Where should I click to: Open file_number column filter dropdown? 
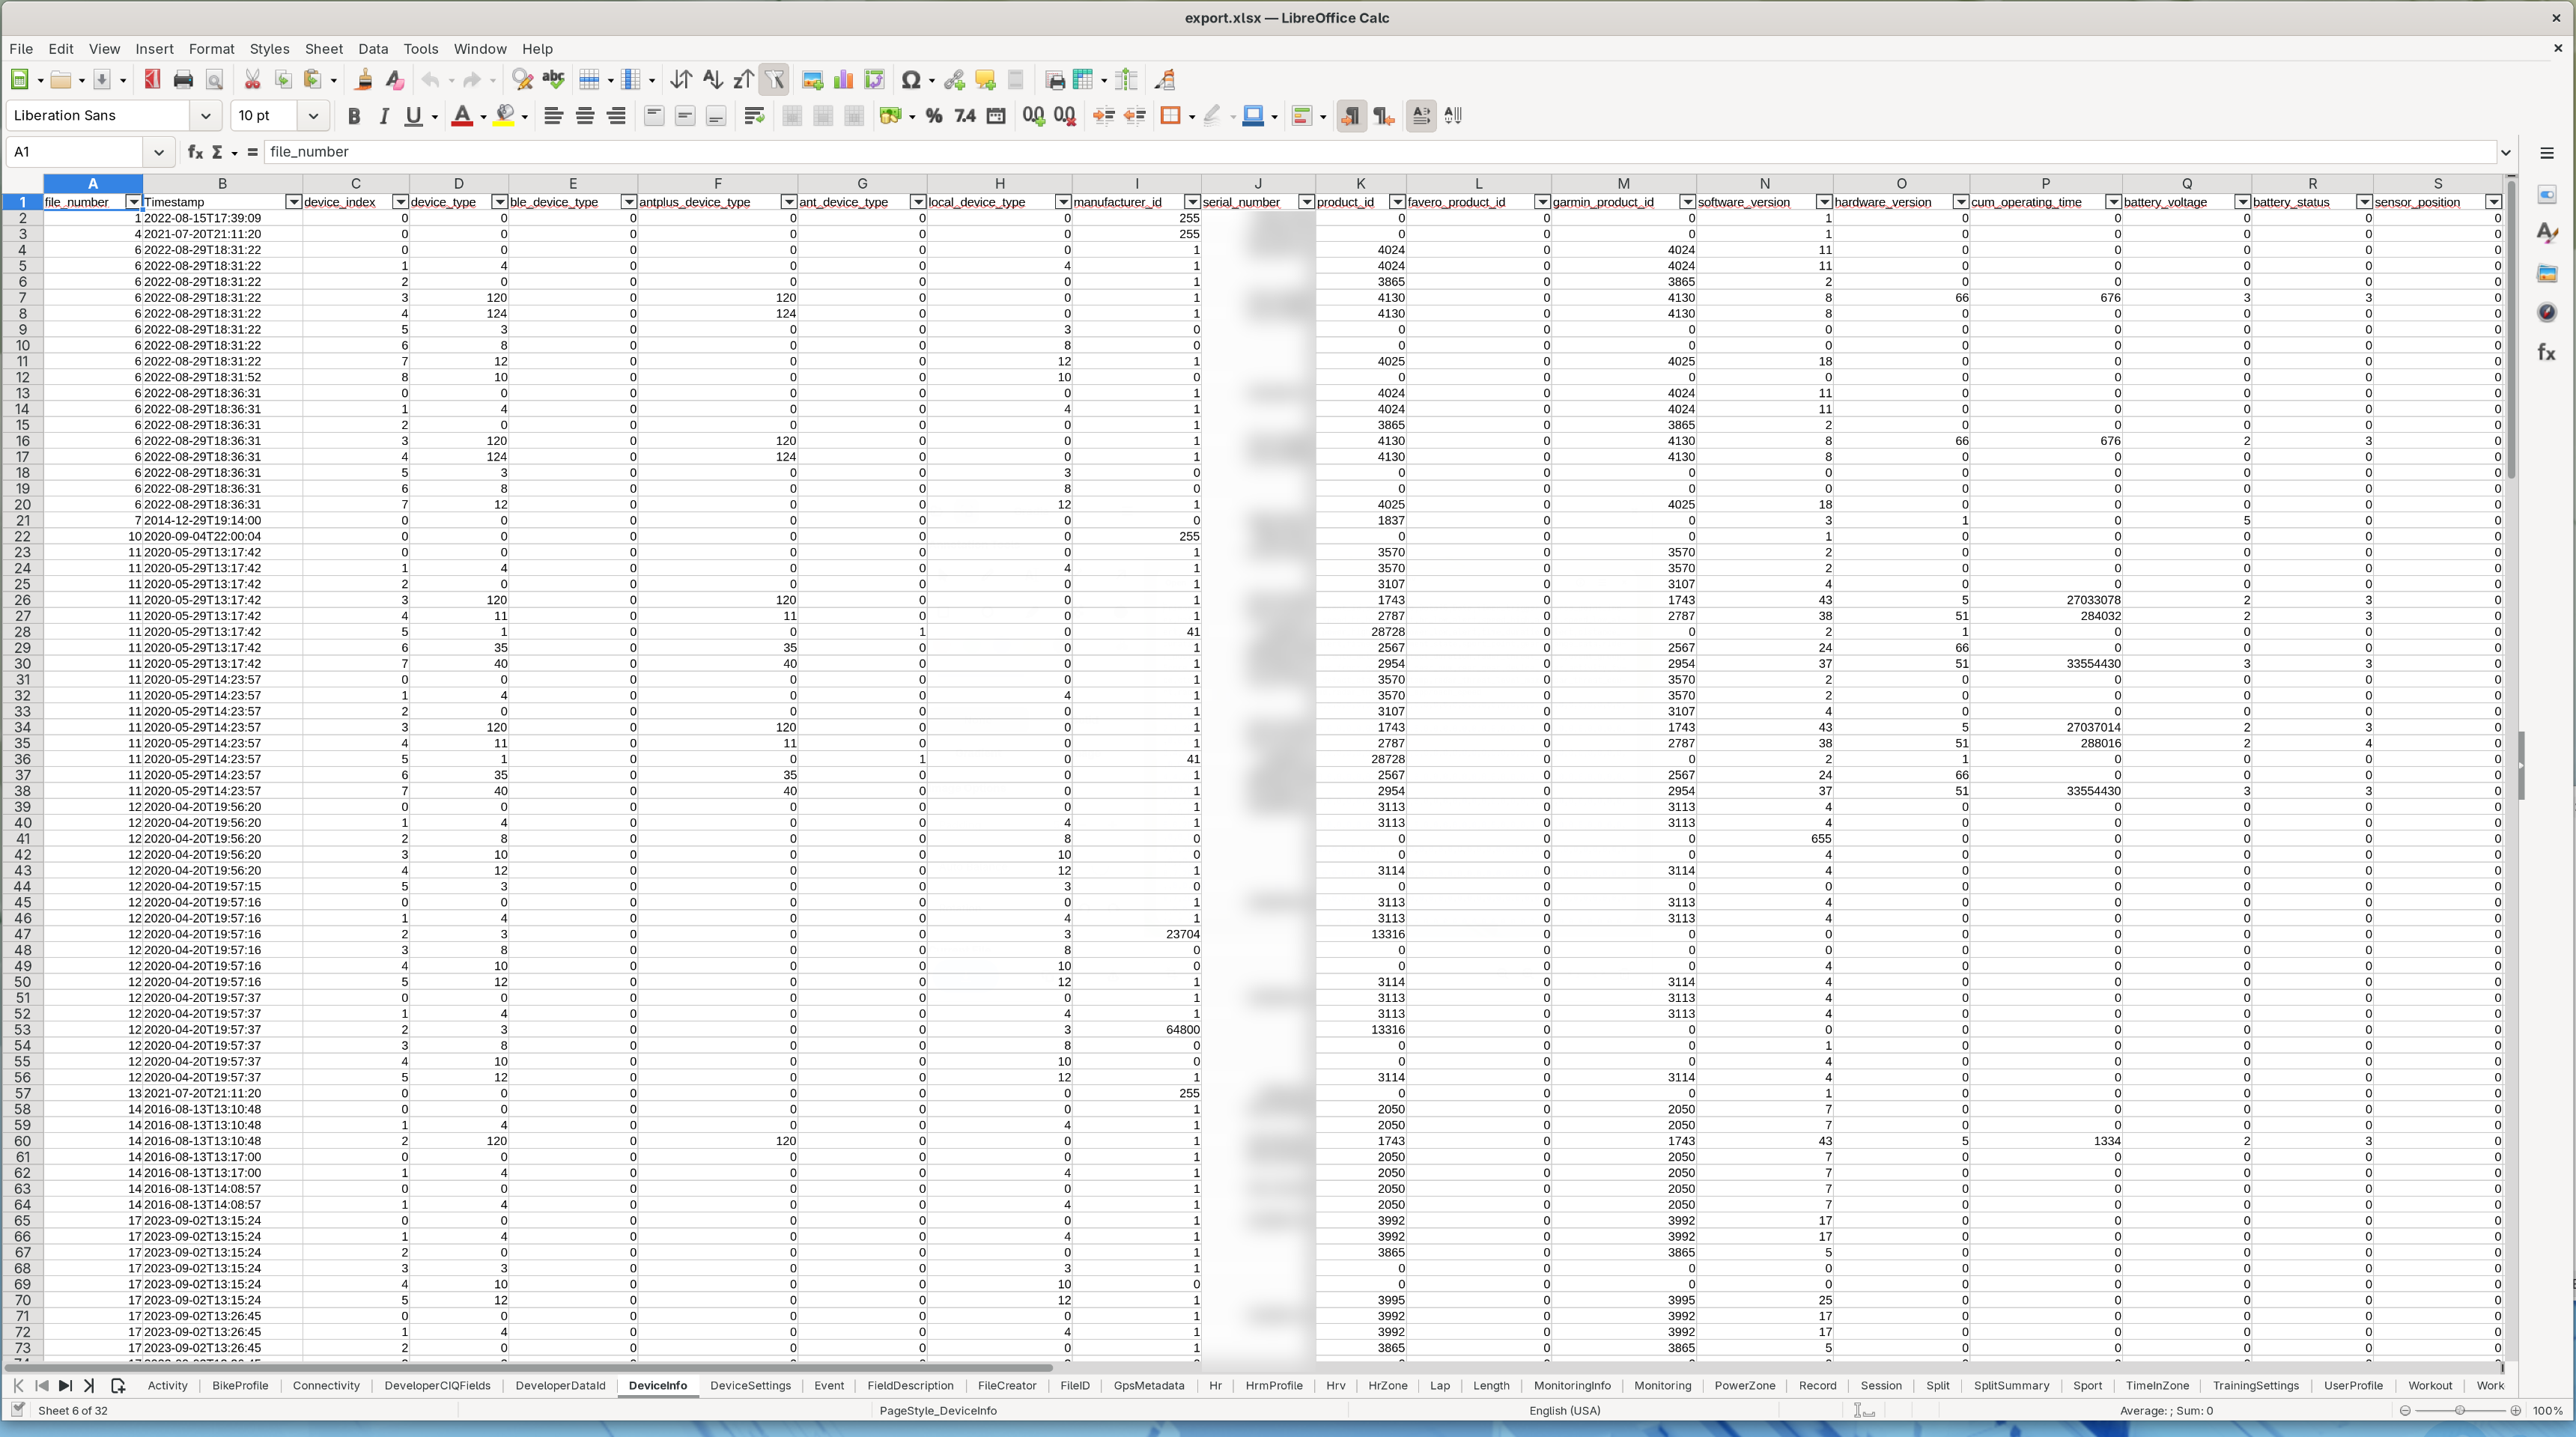tap(133, 202)
